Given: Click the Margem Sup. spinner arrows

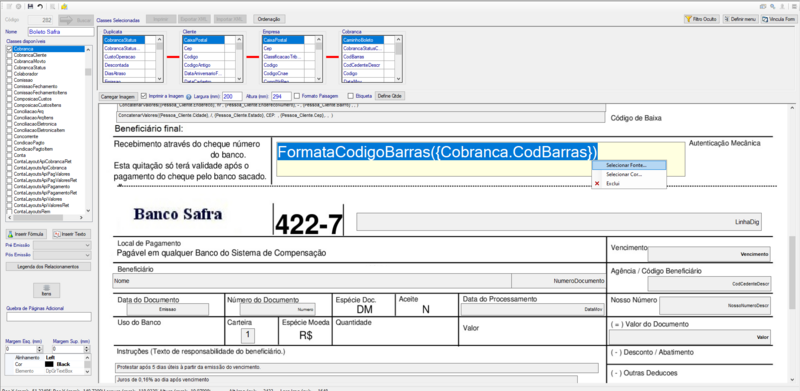Looking at the screenshot, I should [88, 349].
